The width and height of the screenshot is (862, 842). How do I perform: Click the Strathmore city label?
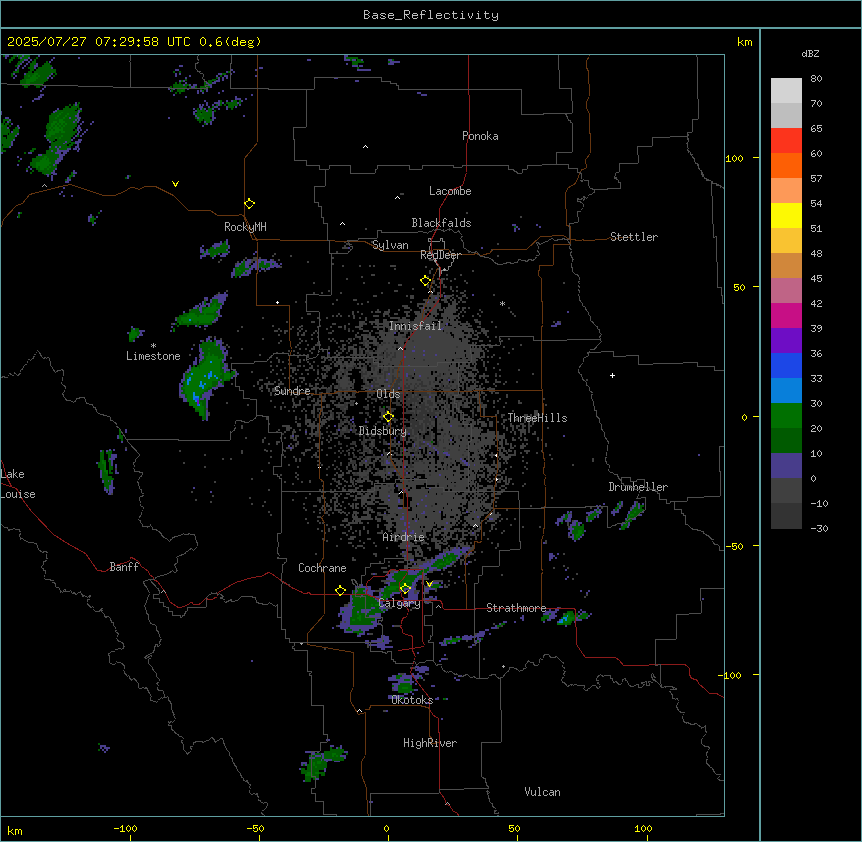point(516,608)
